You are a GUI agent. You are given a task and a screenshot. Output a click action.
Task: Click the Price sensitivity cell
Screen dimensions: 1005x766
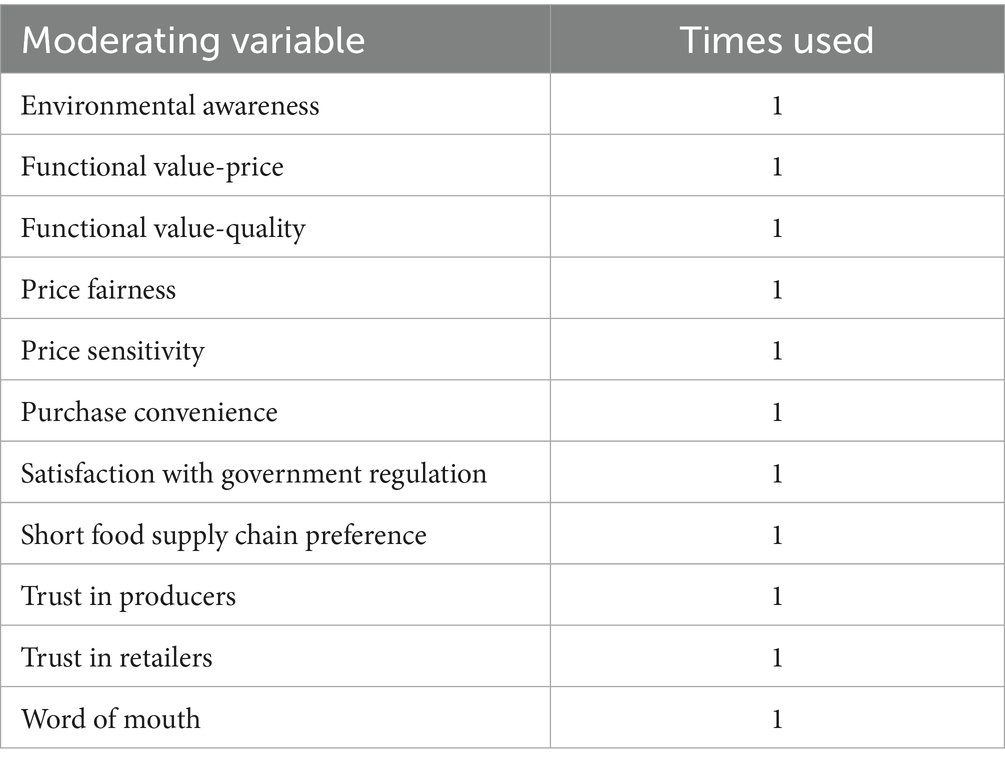[x=112, y=351]
